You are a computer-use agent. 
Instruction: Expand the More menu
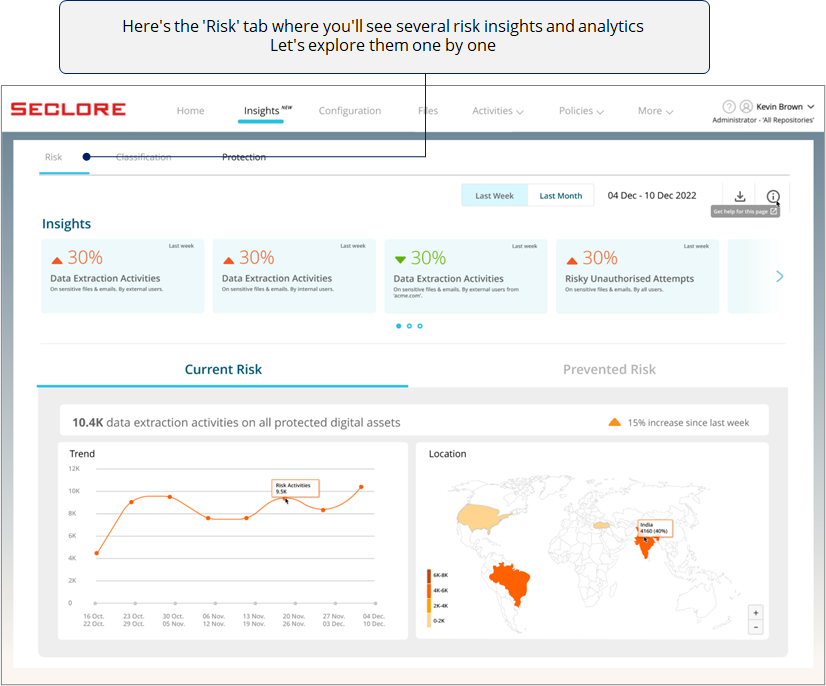point(655,111)
